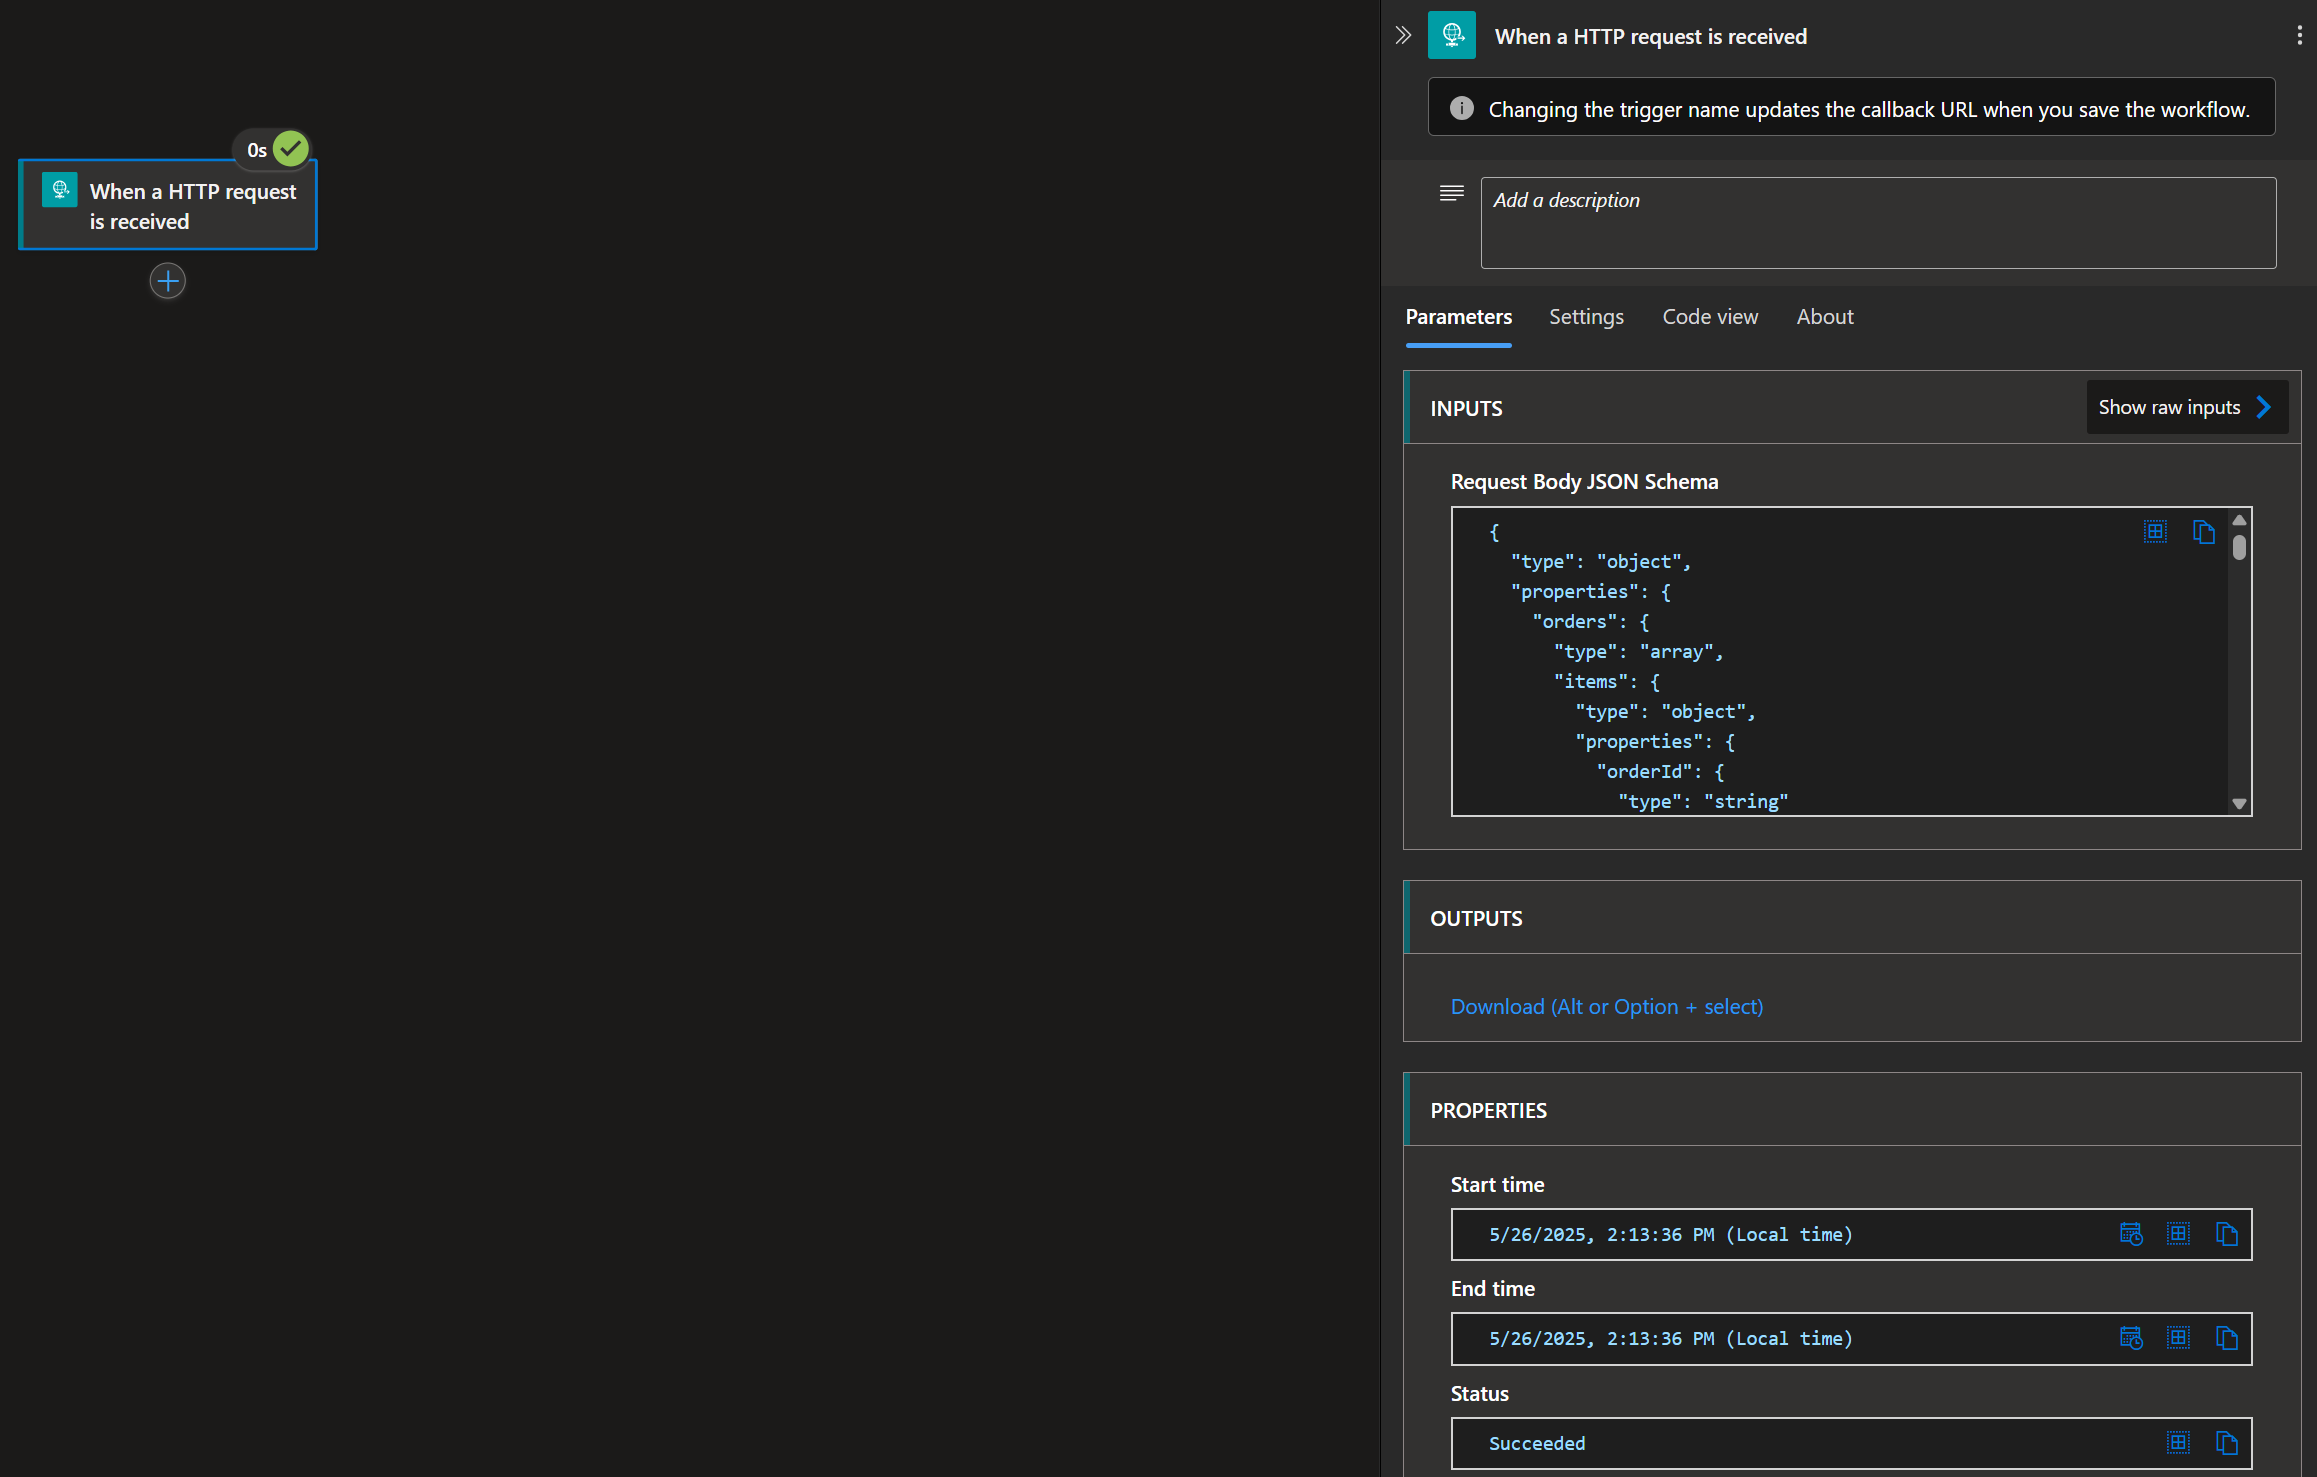Click the description lines icon
The height and width of the screenshot is (1477, 2317).
coord(1452,193)
